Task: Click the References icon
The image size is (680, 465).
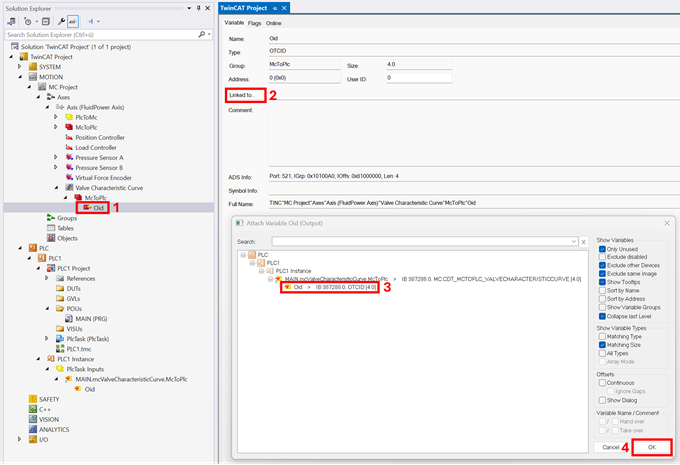Action: tap(60, 278)
